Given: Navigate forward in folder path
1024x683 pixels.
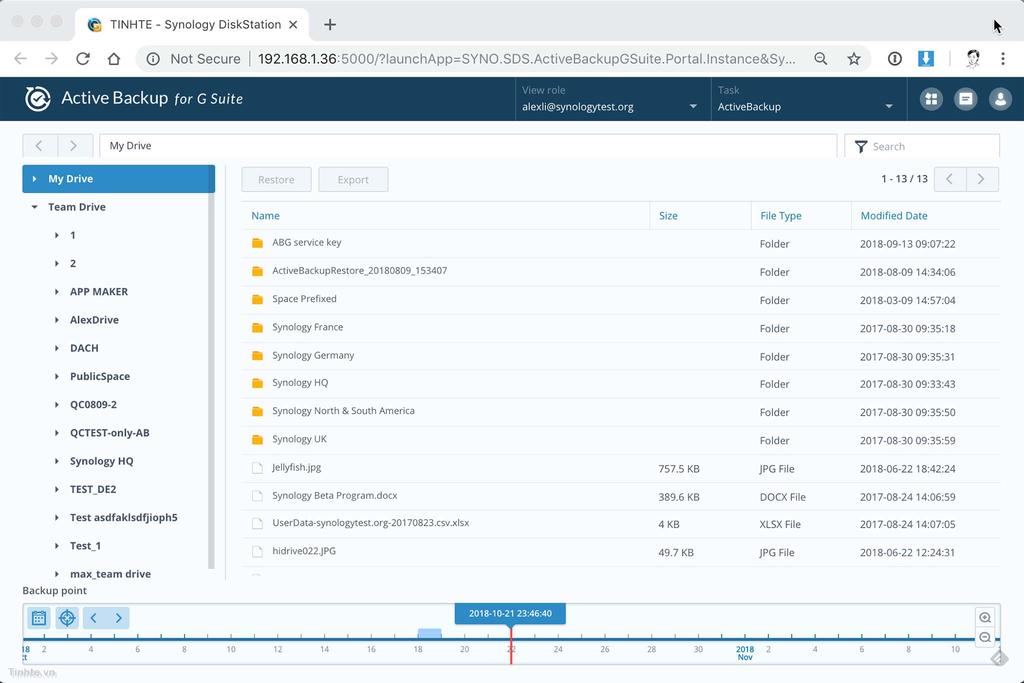Looking at the screenshot, I should (74, 146).
